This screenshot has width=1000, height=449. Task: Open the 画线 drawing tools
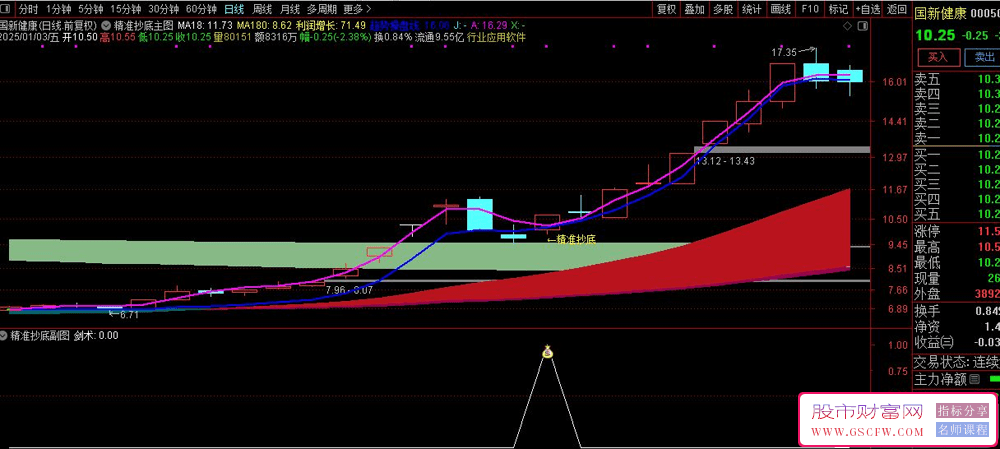click(x=780, y=9)
